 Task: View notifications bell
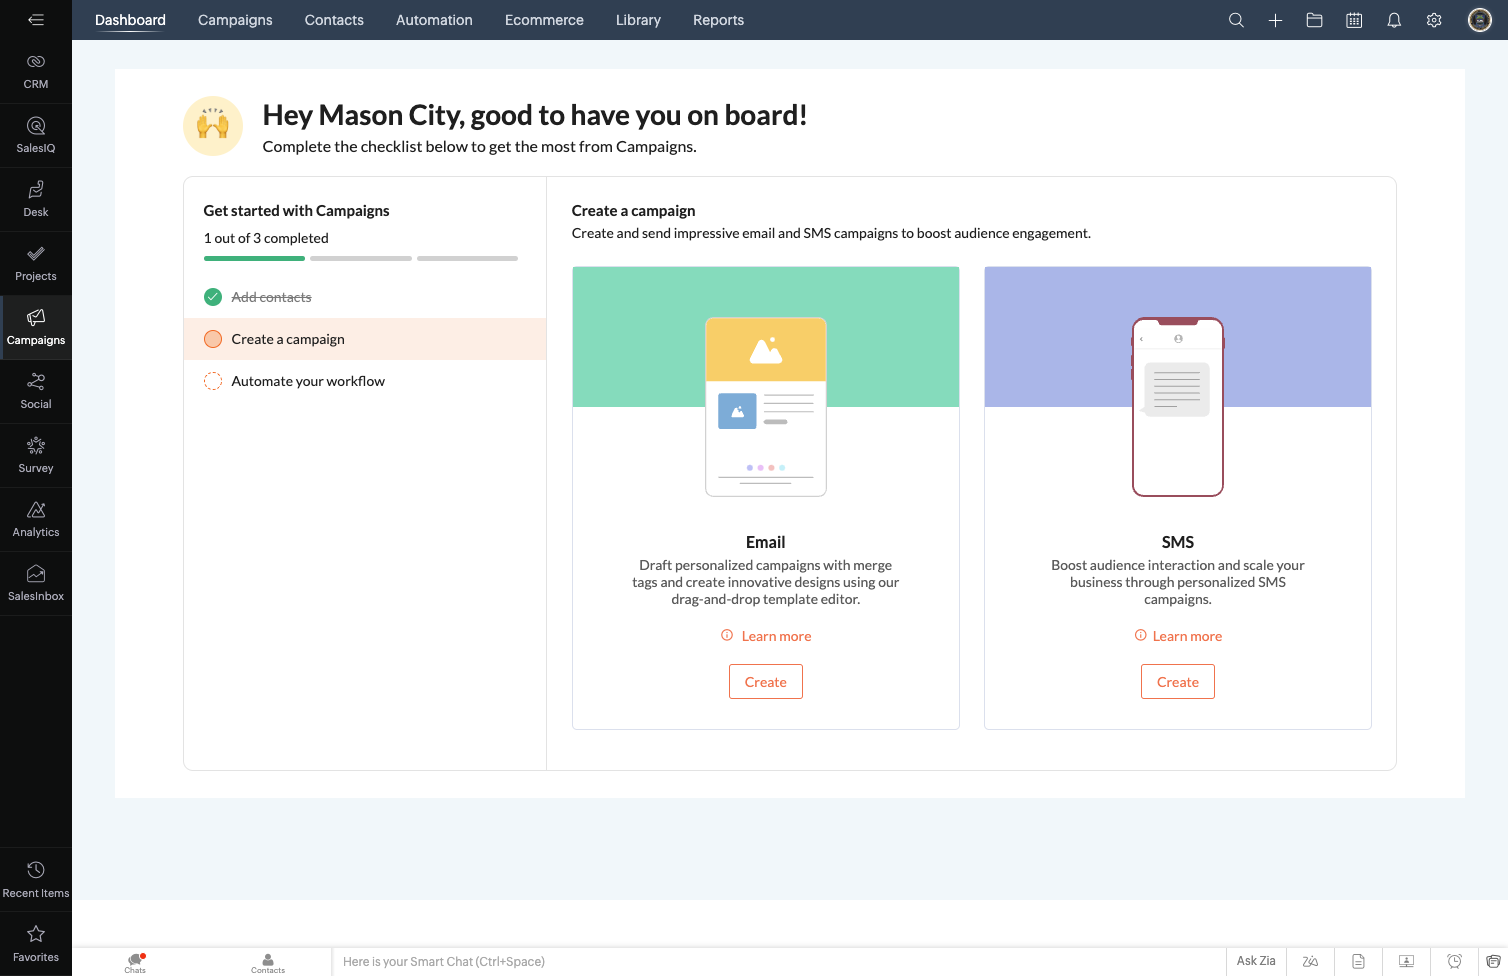(x=1394, y=20)
